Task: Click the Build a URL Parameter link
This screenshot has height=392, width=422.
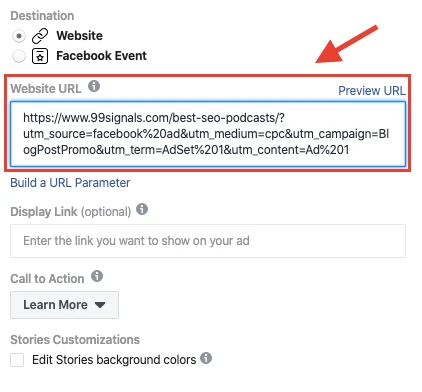Action: 70,183
